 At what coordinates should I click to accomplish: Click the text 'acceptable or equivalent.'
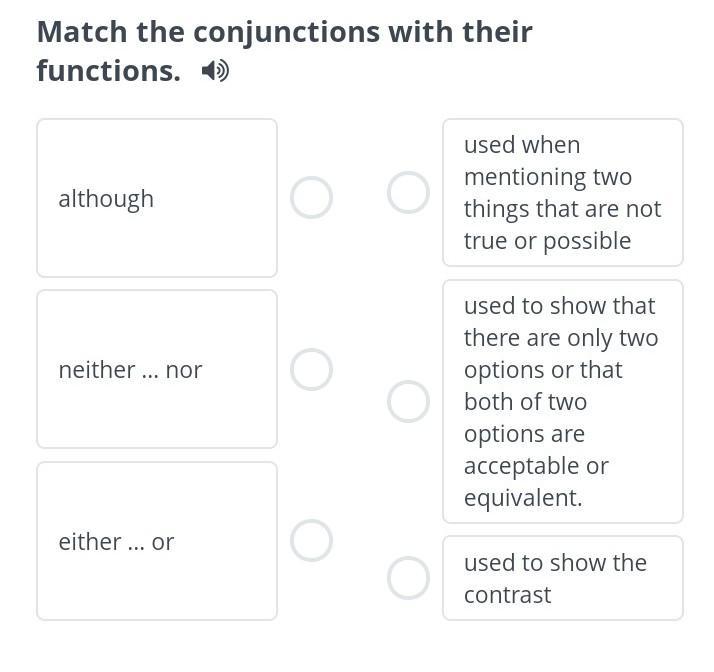[536, 482]
